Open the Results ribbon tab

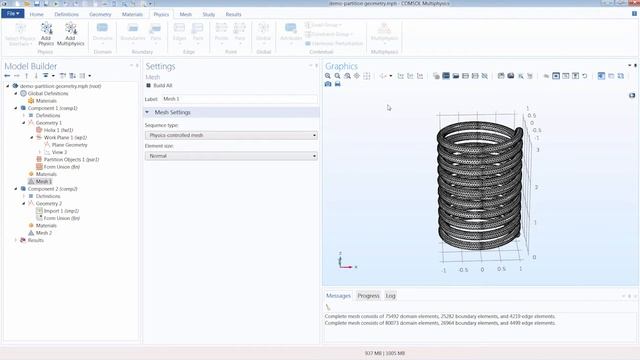pyautogui.click(x=233, y=14)
